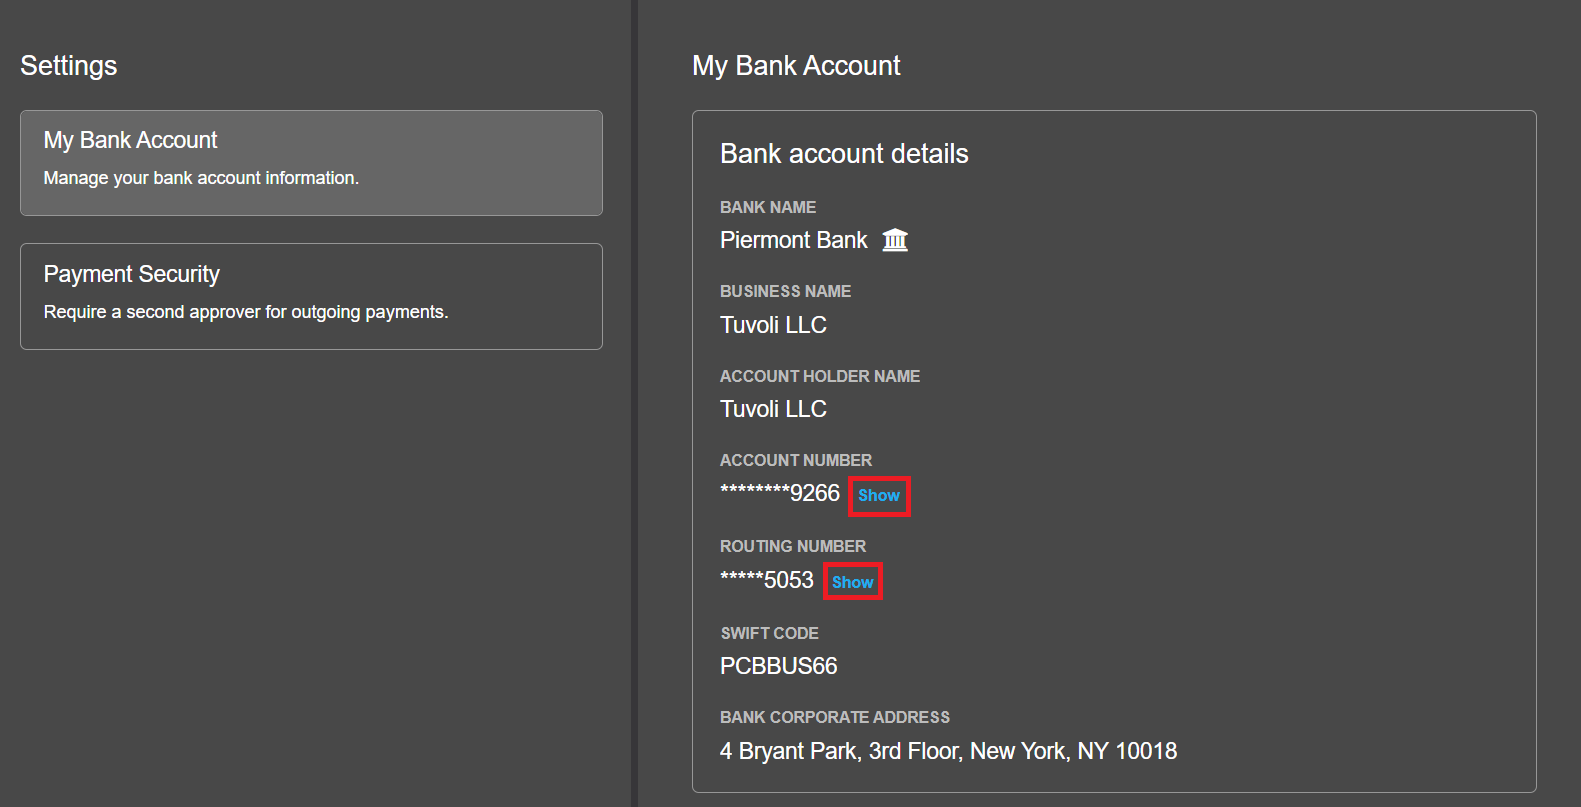
Task: Click the My Bank Account page title
Action: (x=796, y=66)
